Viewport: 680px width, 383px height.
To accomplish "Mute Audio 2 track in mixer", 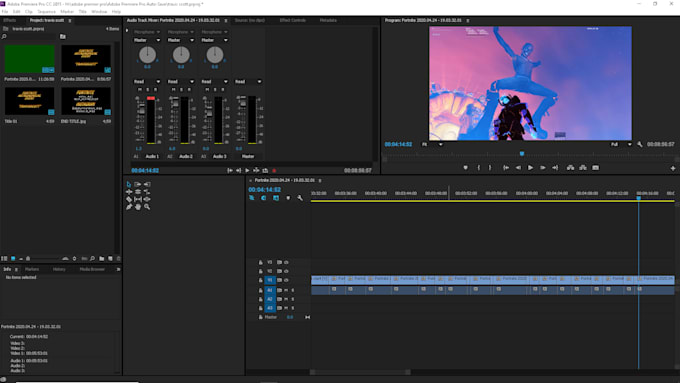I will click(x=173, y=89).
